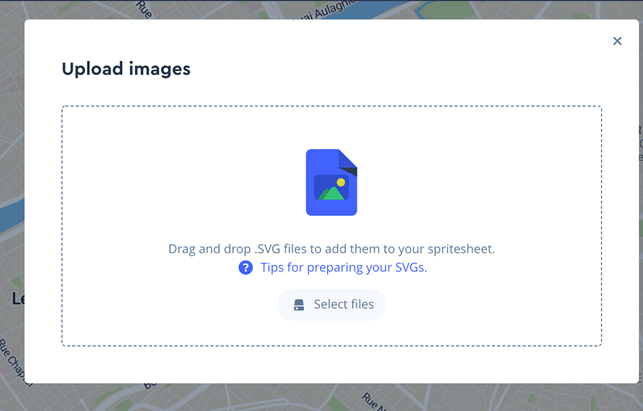Click the Upload images heading

point(126,69)
